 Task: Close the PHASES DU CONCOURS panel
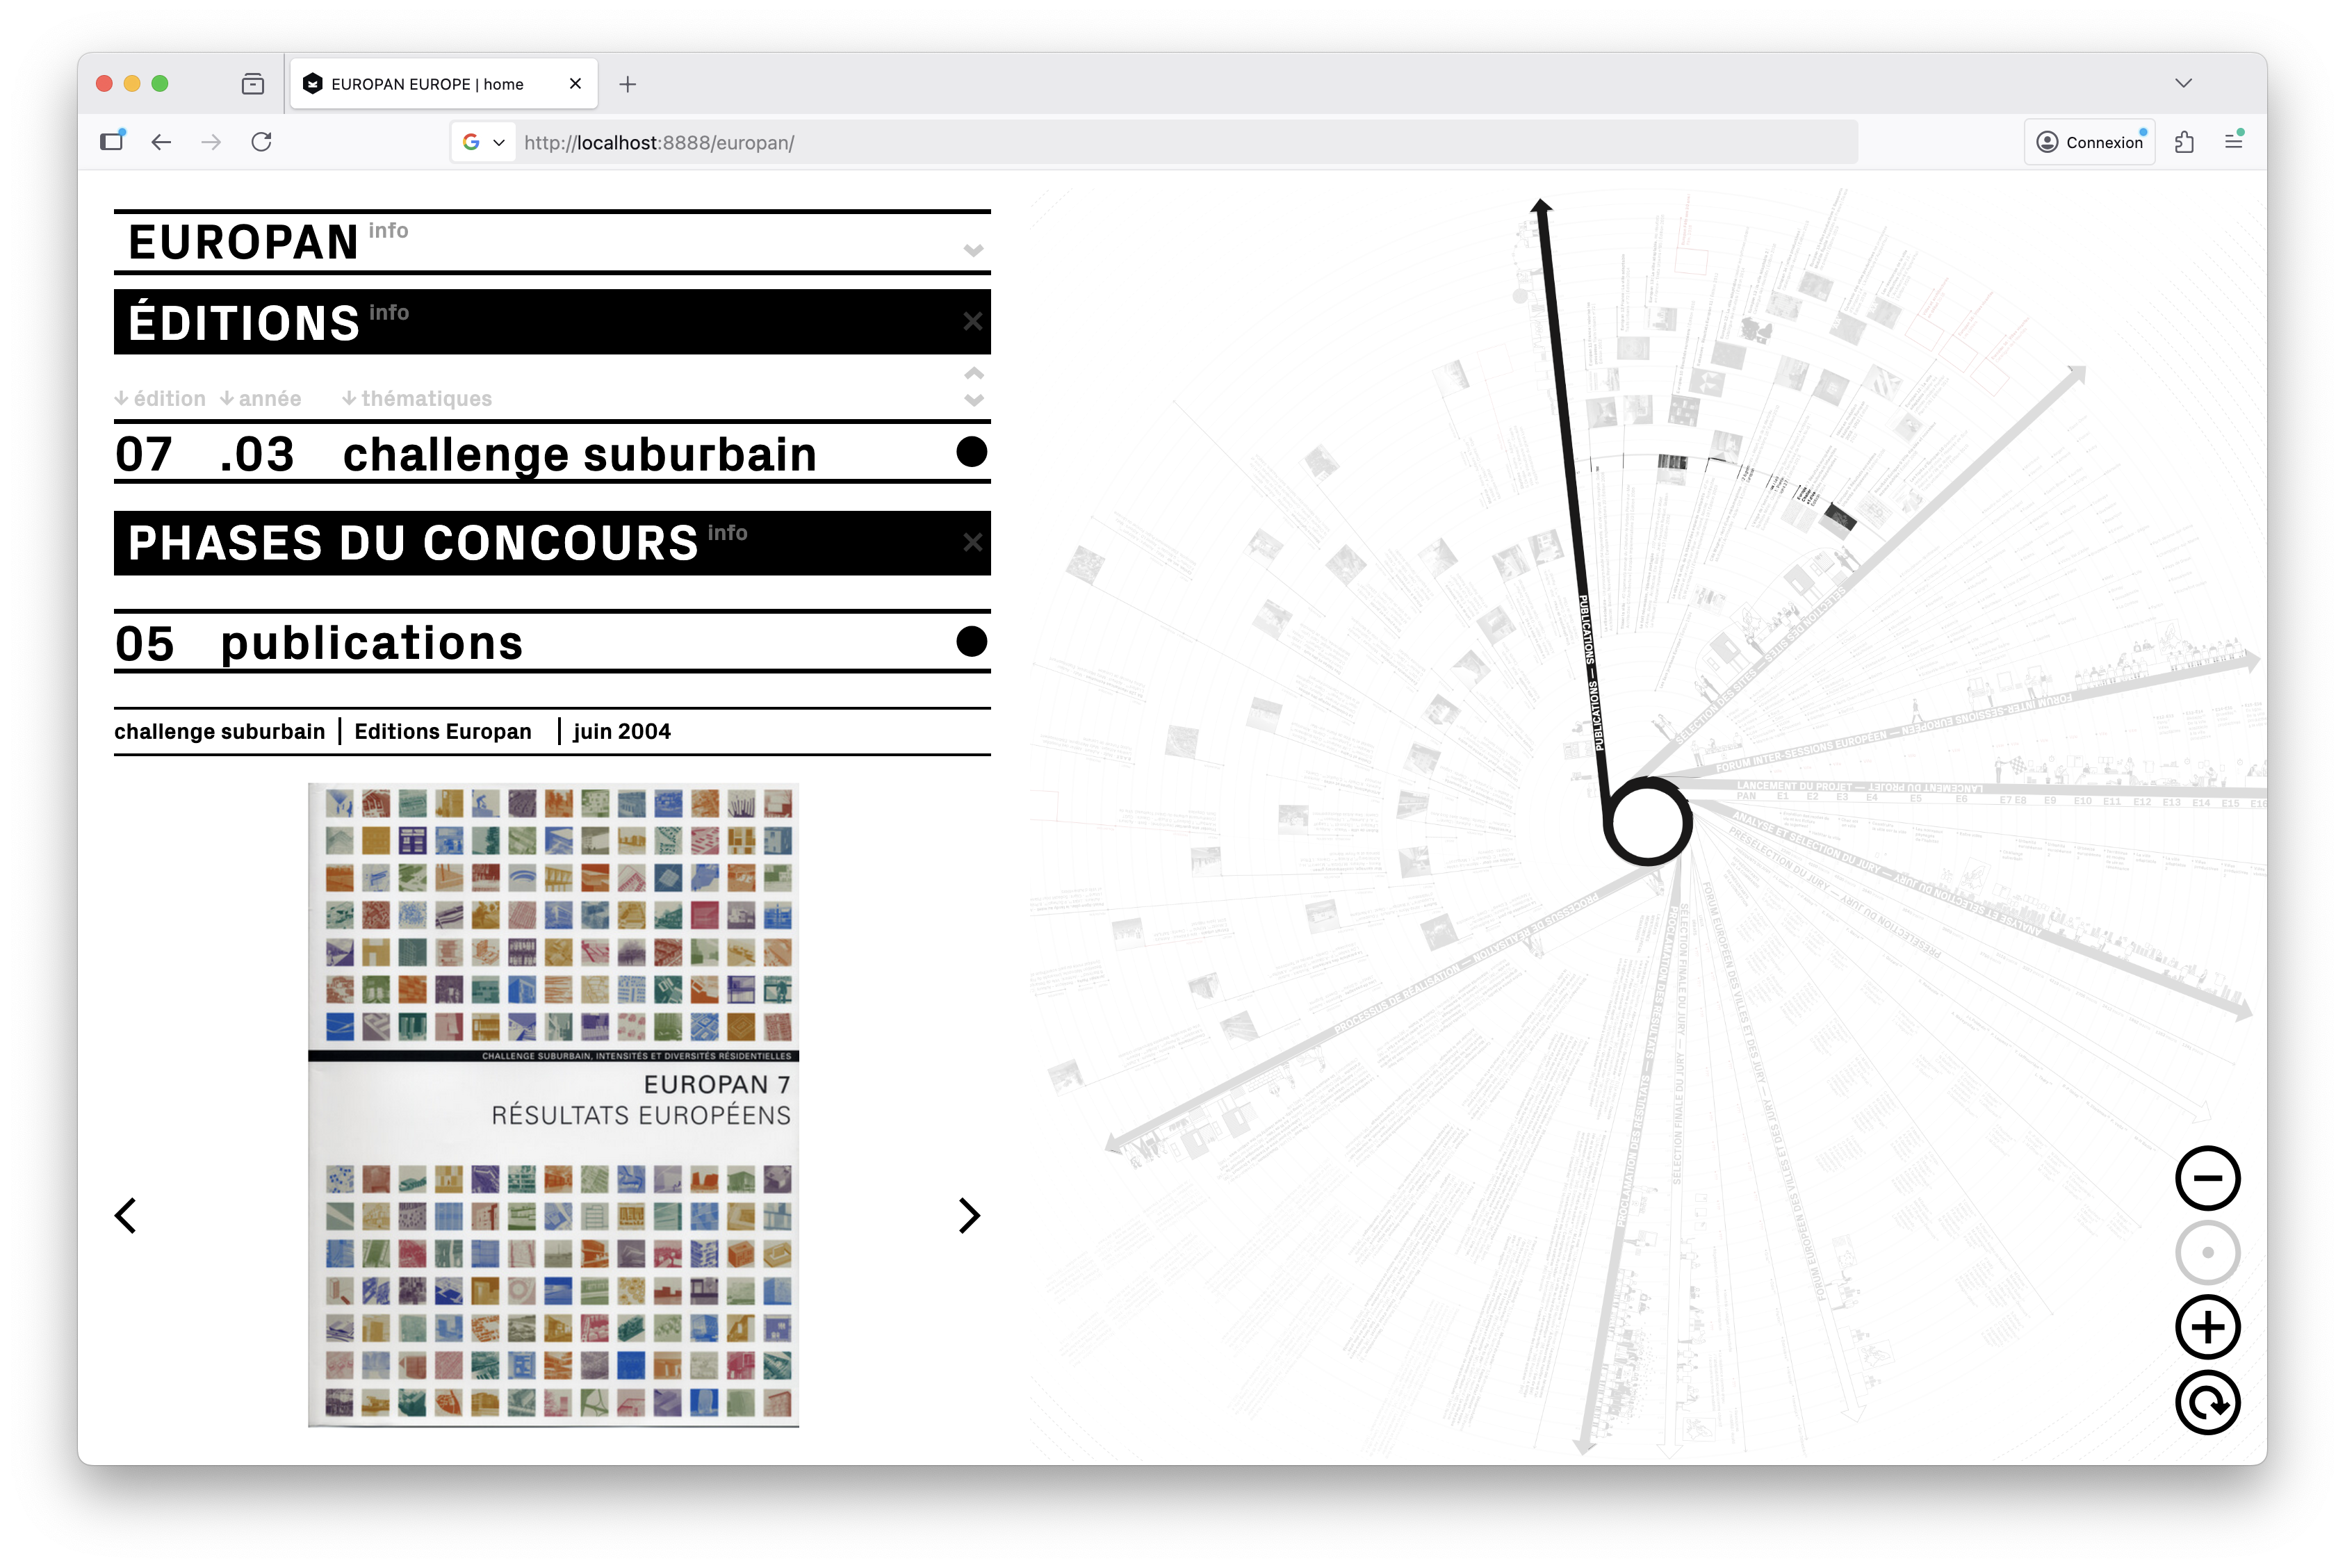click(x=972, y=542)
